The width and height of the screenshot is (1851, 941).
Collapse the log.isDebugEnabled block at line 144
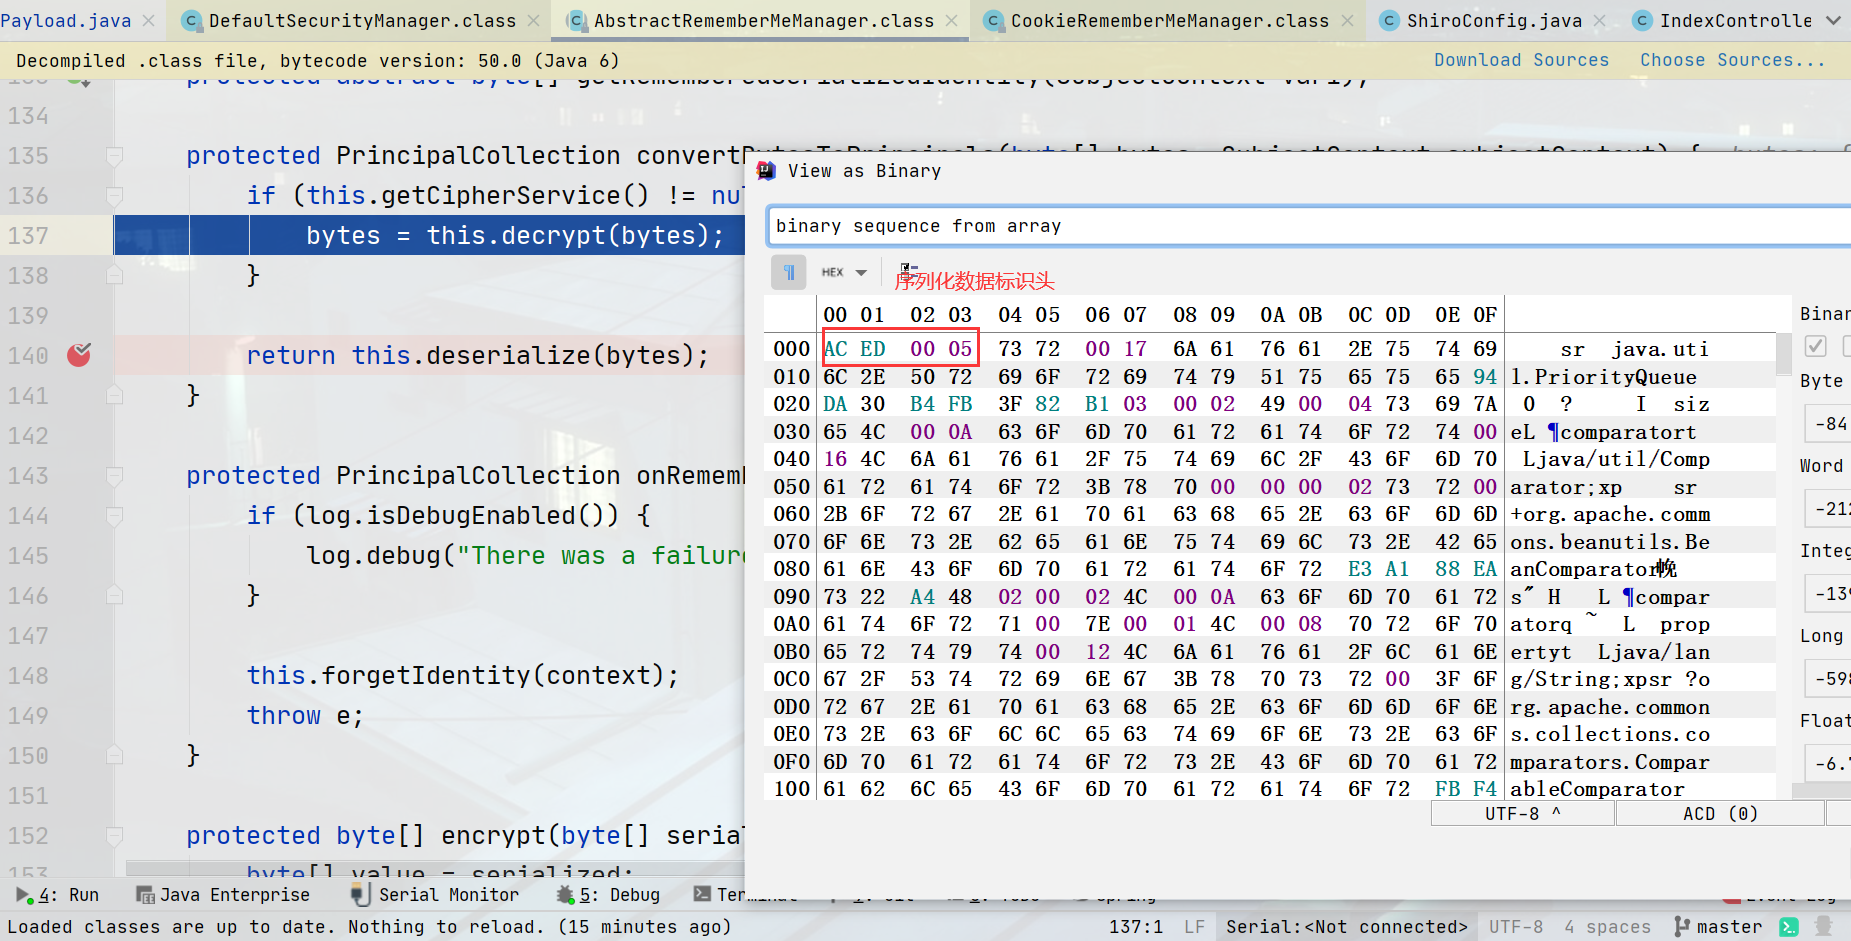click(114, 516)
